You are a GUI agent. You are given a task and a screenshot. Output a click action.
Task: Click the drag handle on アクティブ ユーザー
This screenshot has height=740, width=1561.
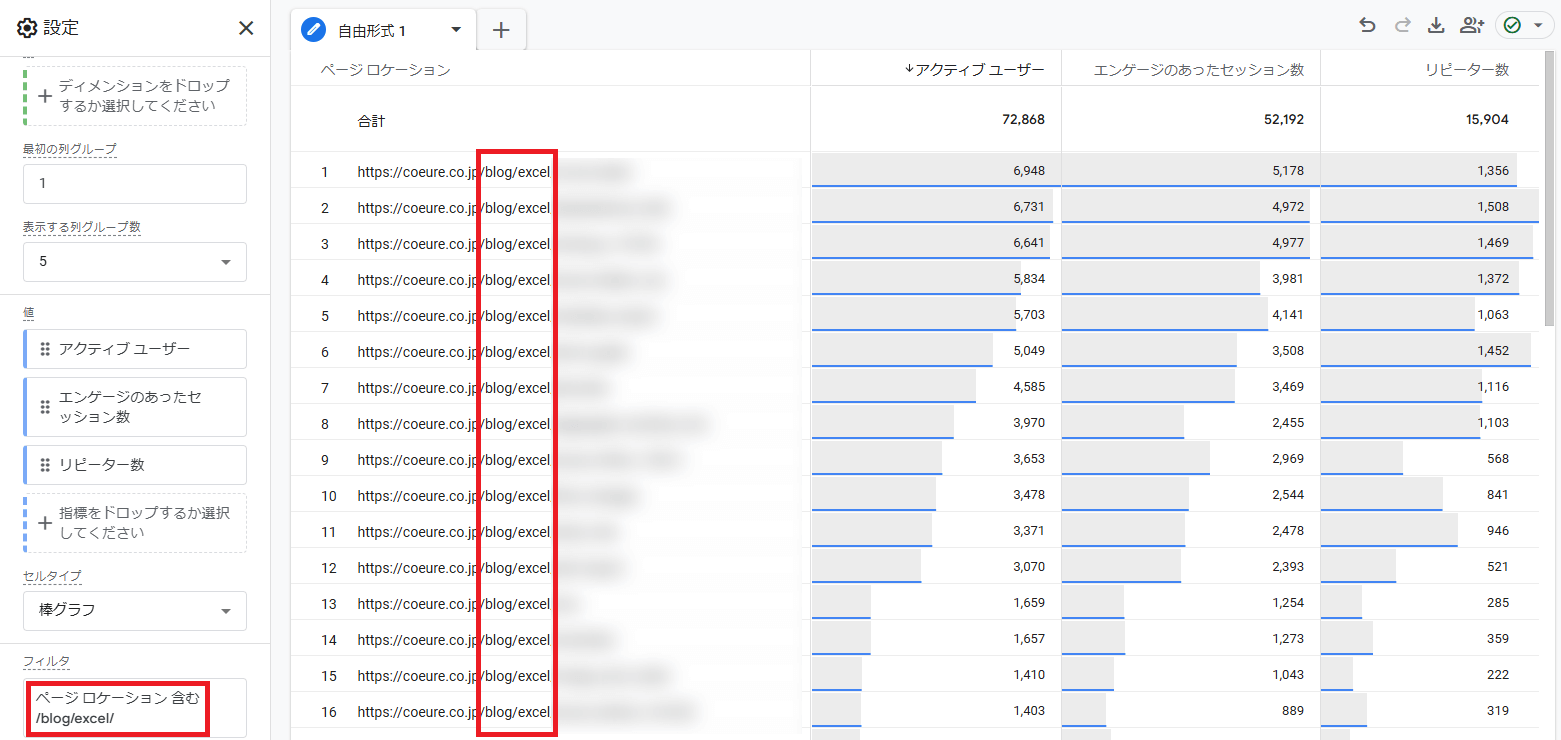pyautogui.click(x=45, y=349)
